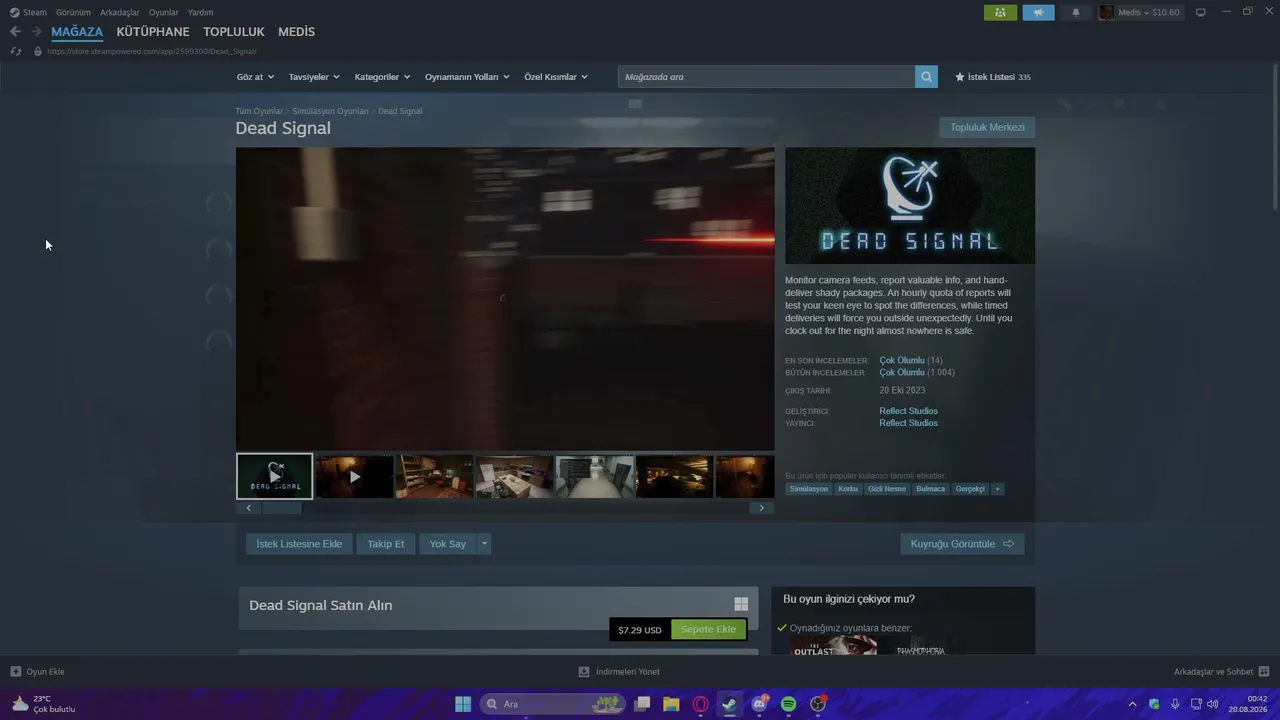Open the Yardım menu
The width and height of the screenshot is (1280, 720).
click(200, 13)
